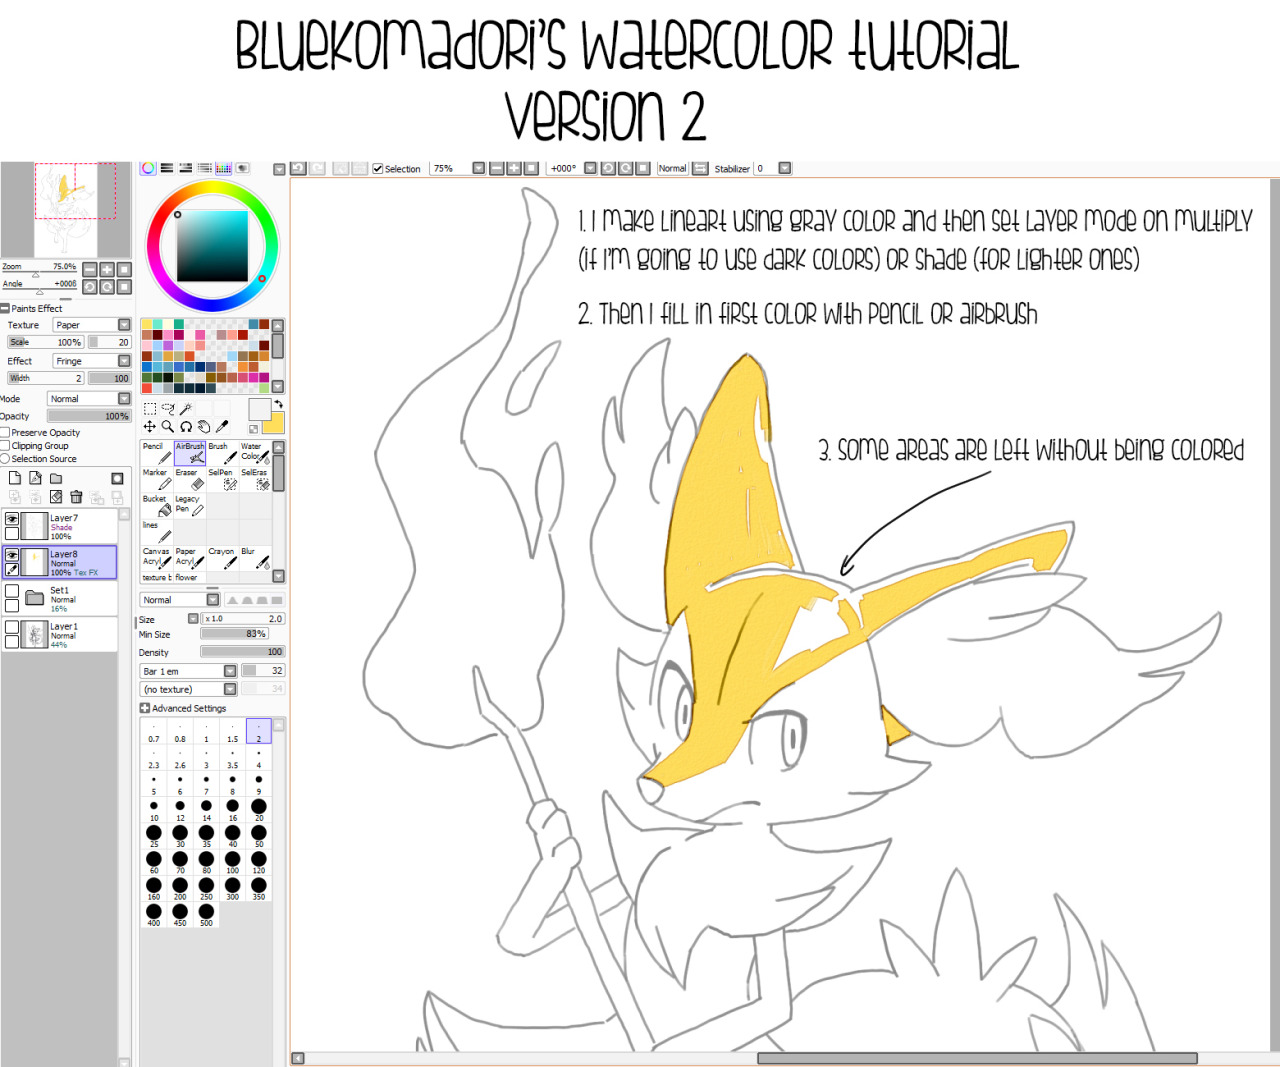Toggle the Selection checkbox in toolbar
Screen dimensions: 1280x1067
(x=377, y=169)
